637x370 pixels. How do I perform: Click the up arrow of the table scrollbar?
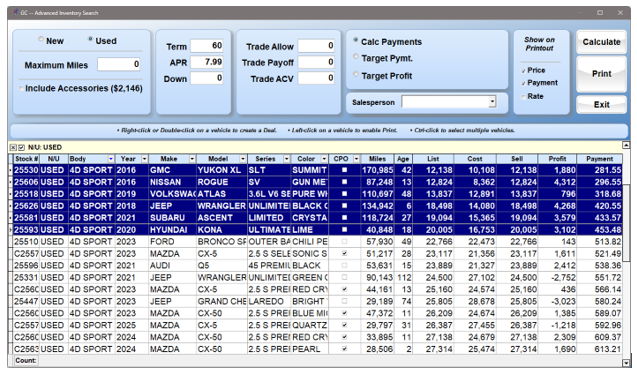click(626, 145)
